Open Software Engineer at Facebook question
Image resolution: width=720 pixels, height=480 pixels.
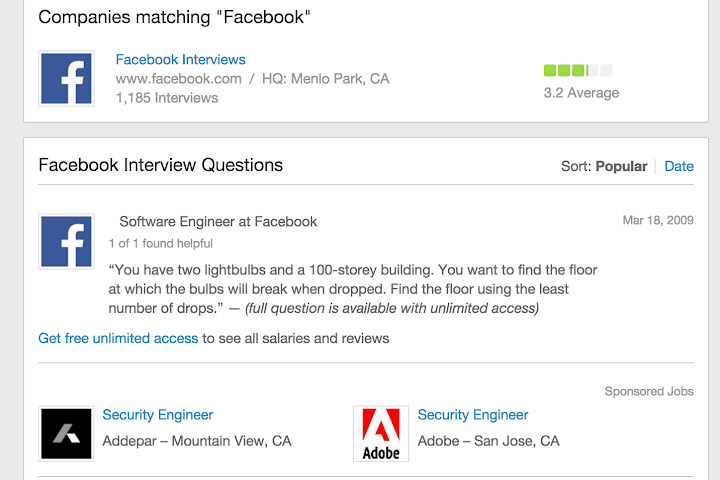tap(218, 222)
